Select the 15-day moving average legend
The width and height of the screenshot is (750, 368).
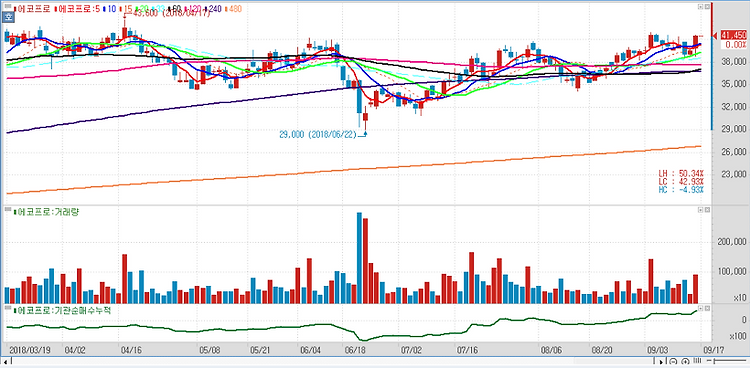coord(126,9)
